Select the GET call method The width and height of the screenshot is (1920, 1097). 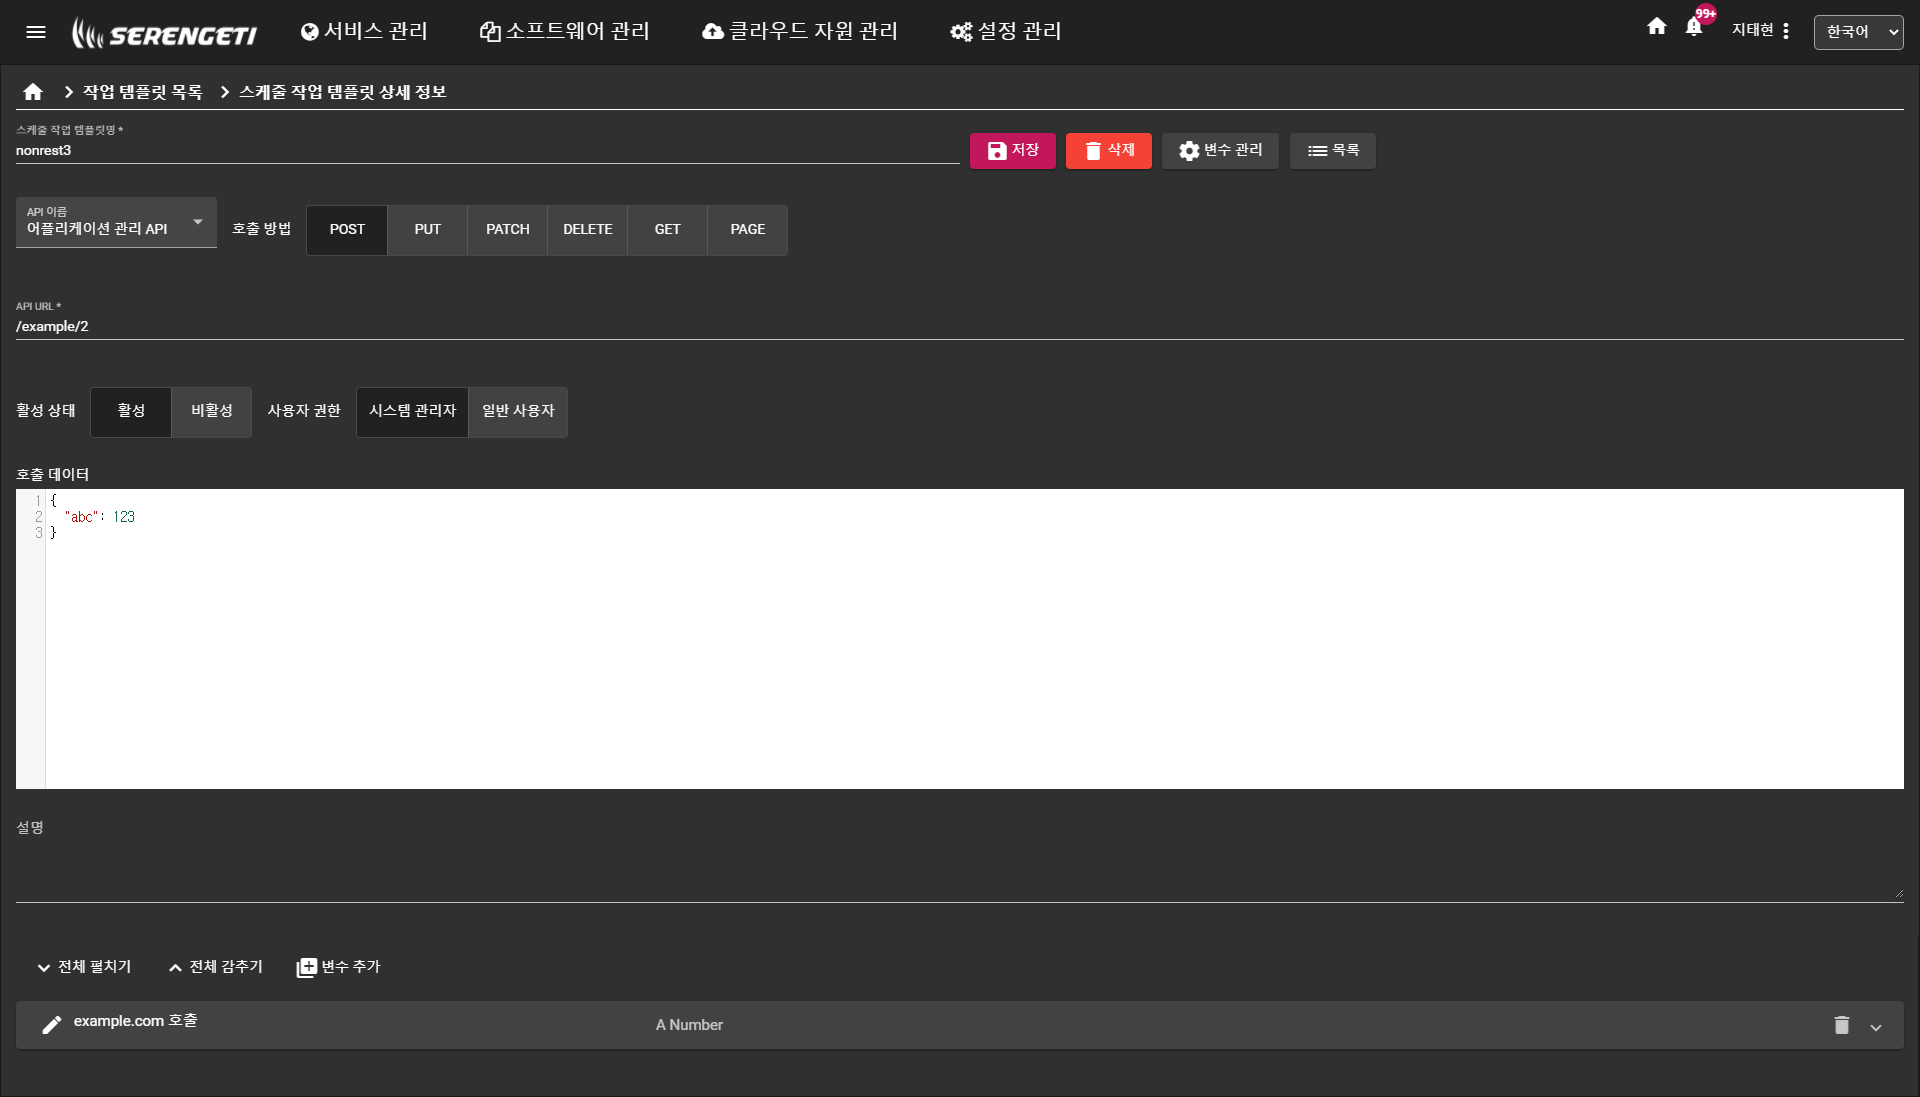coord(667,230)
